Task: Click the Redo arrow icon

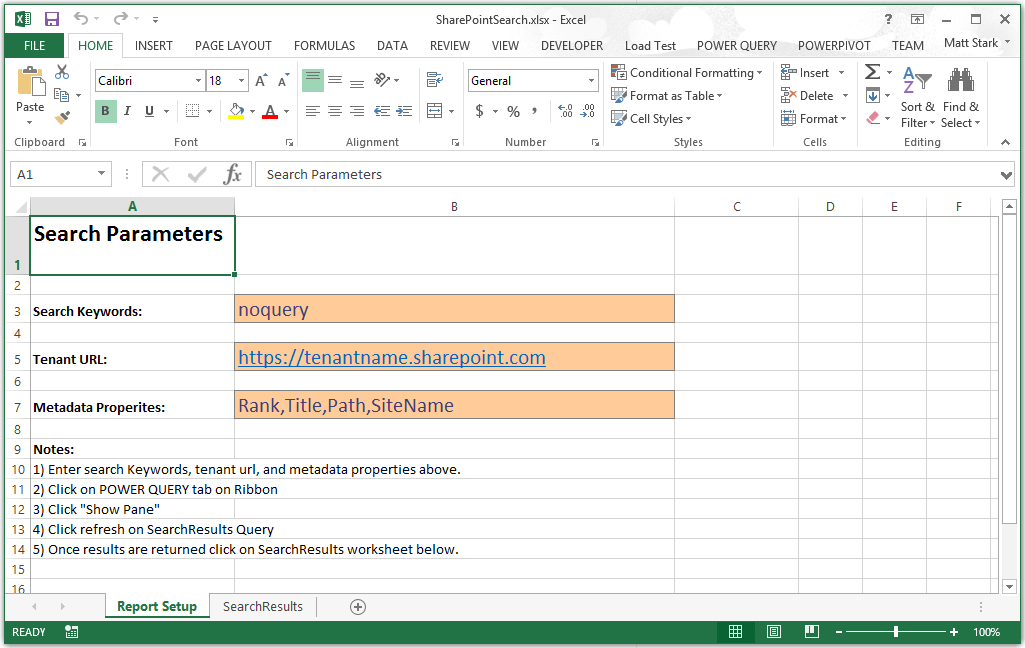Action: tap(120, 18)
